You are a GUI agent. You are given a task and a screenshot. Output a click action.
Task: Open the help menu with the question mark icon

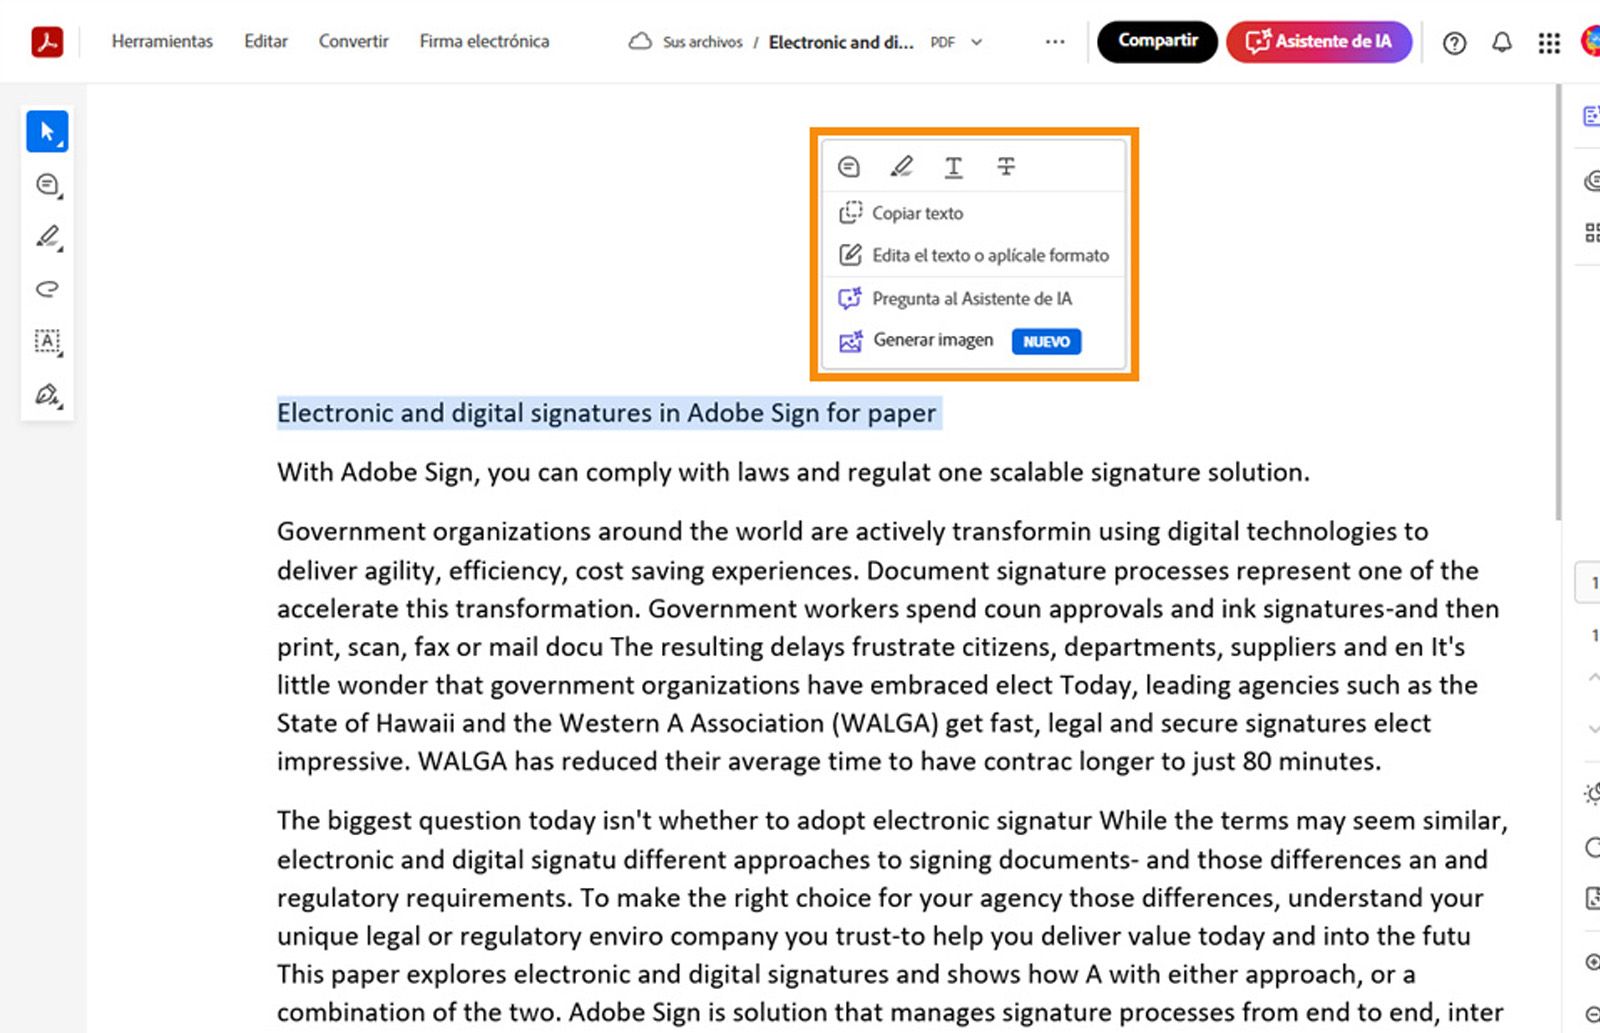(1453, 42)
